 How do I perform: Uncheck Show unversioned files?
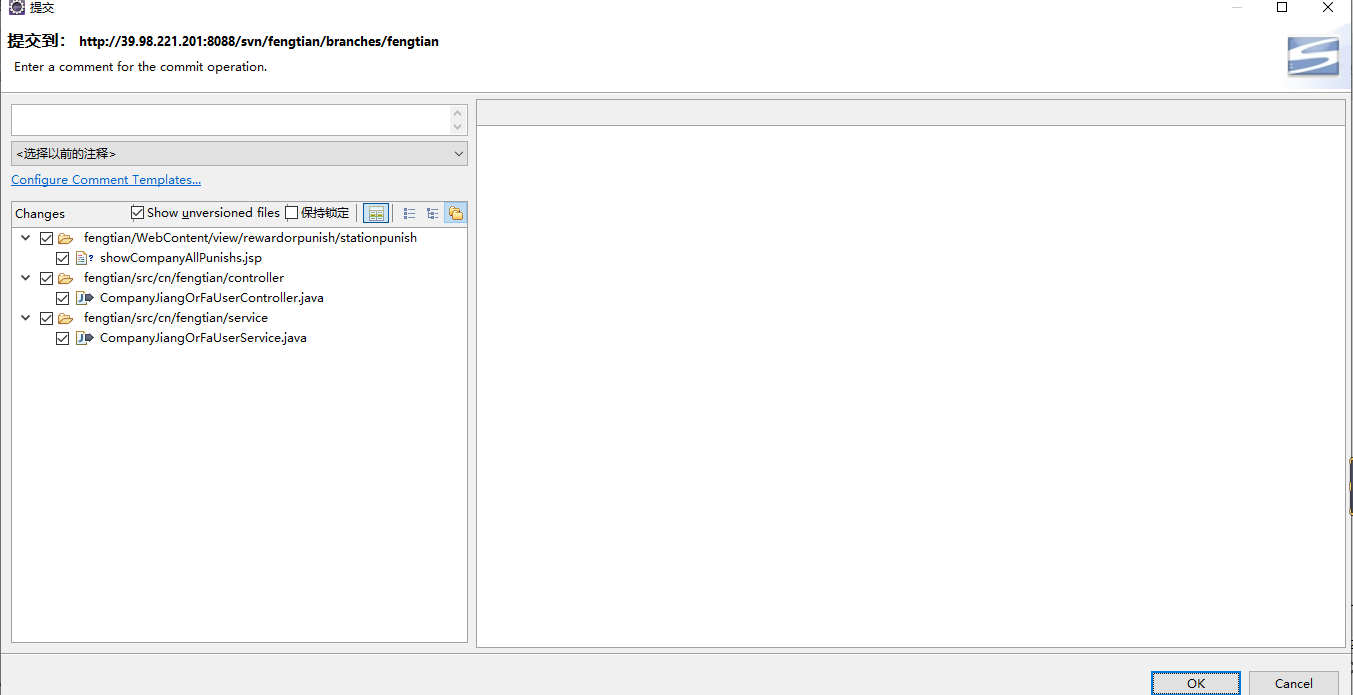(138, 213)
